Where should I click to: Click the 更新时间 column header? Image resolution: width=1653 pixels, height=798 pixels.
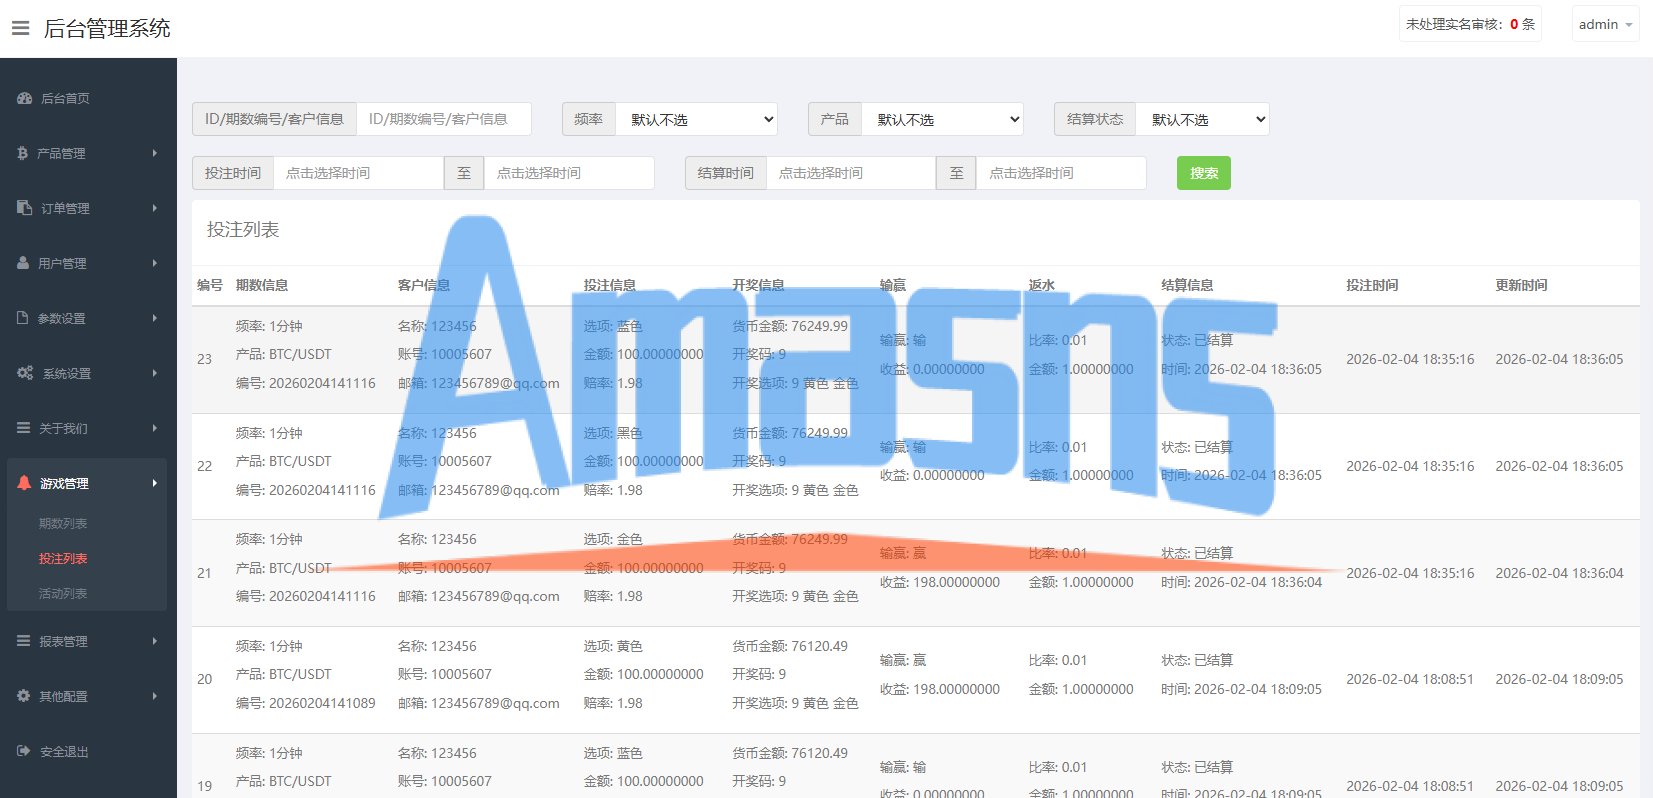(x=1521, y=285)
